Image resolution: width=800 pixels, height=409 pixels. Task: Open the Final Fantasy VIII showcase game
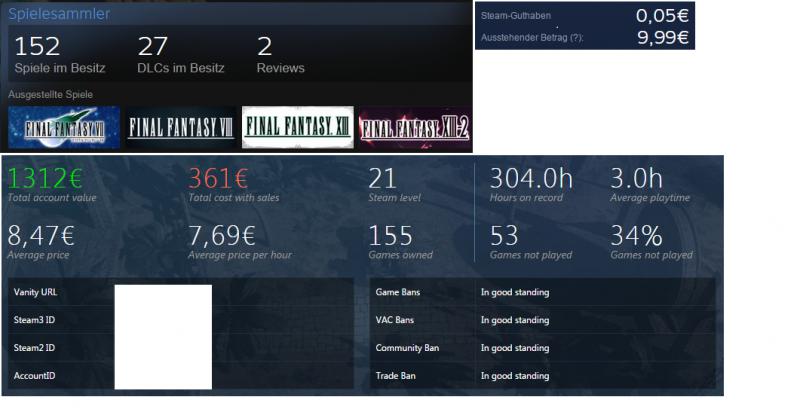(x=180, y=127)
